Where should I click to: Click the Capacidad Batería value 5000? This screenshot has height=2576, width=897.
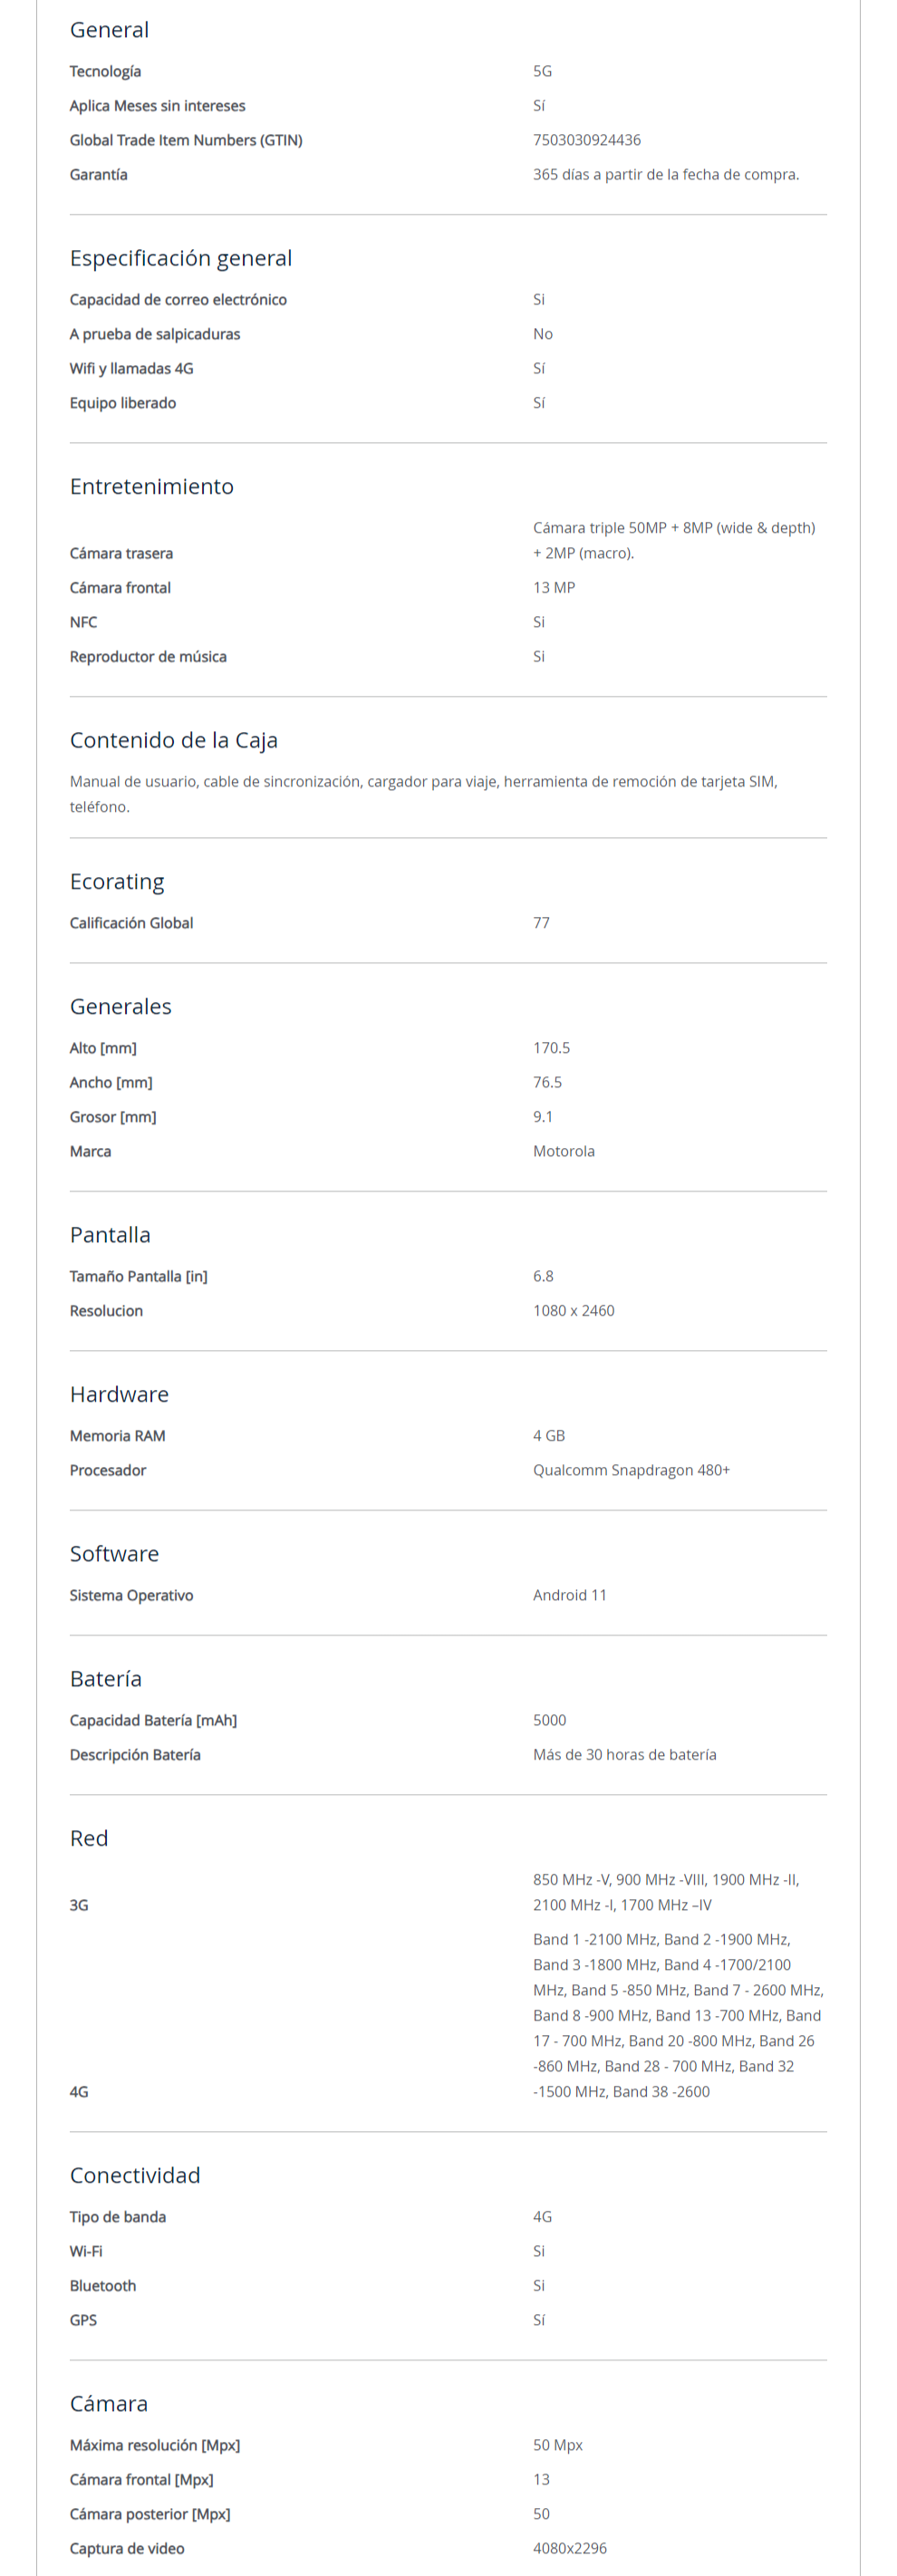click(549, 1720)
